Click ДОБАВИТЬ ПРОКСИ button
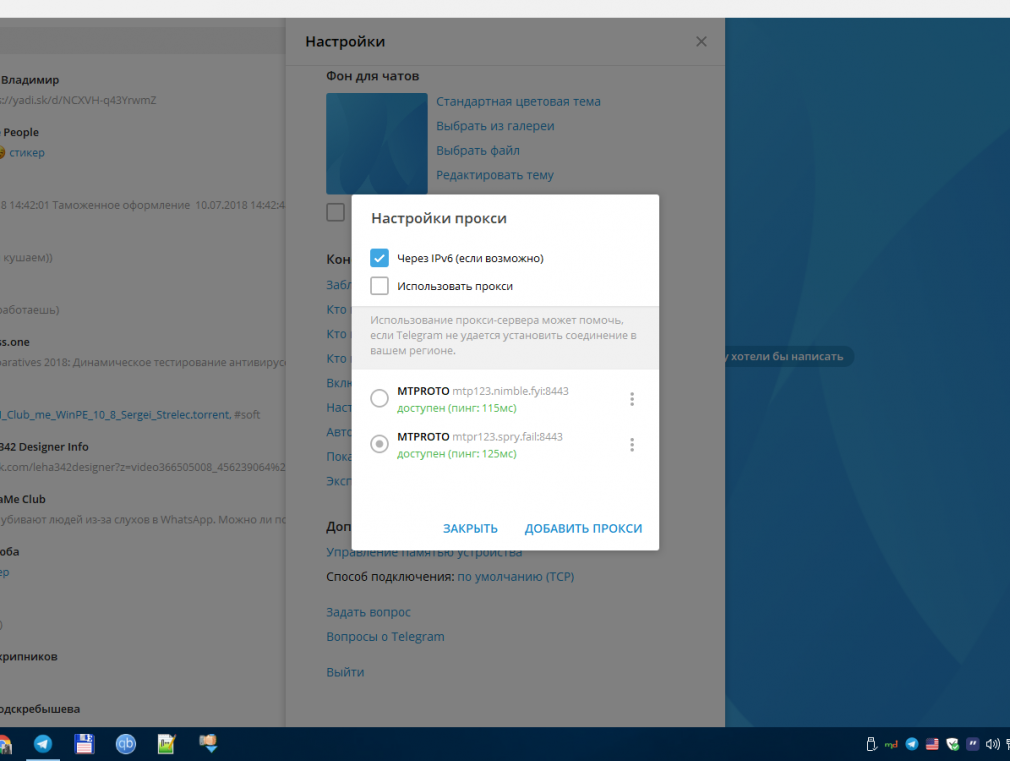Viewport: 1010px width, 761px height. coord(583,528)
